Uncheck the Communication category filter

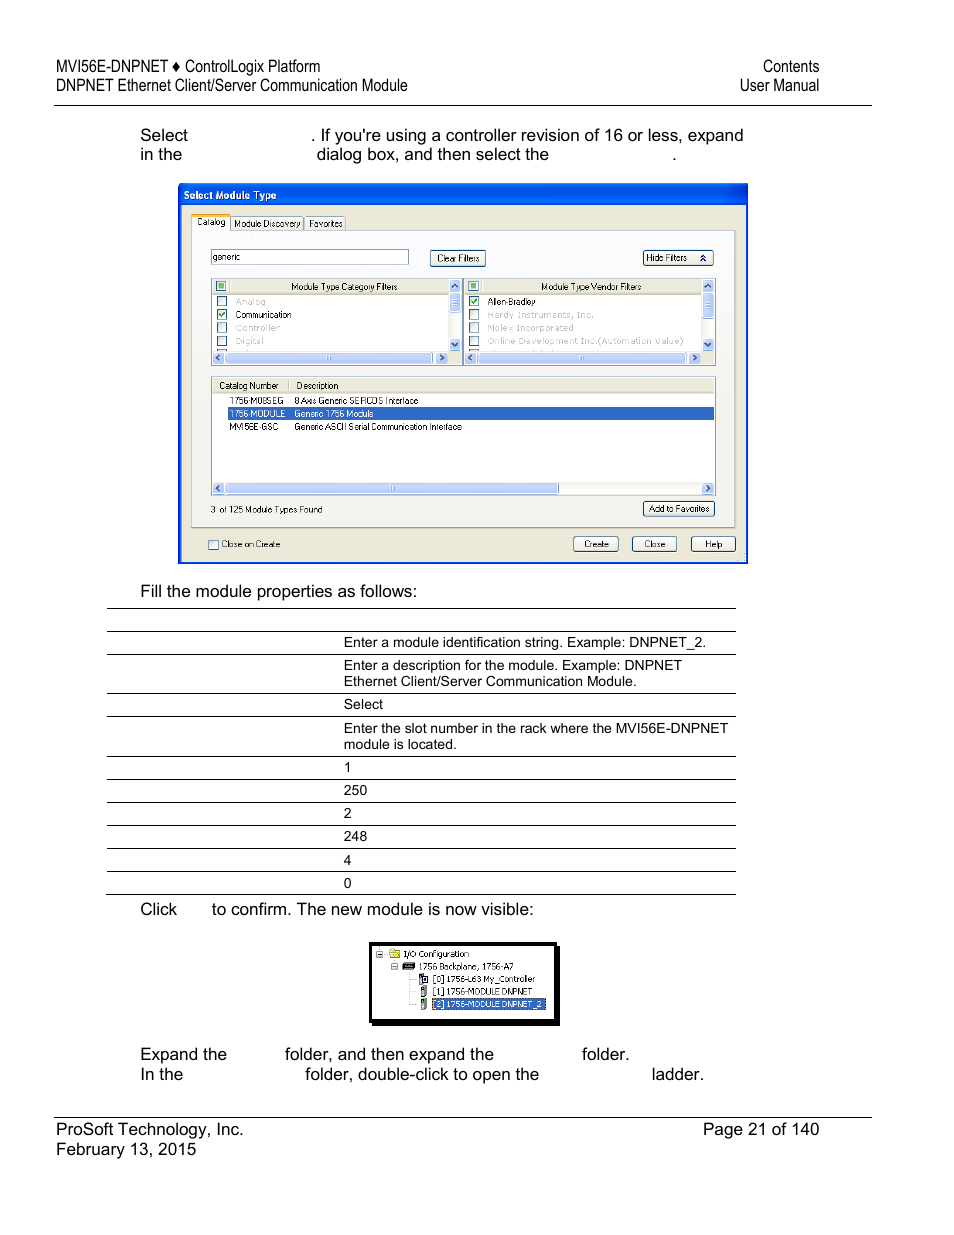pos(222,314)
